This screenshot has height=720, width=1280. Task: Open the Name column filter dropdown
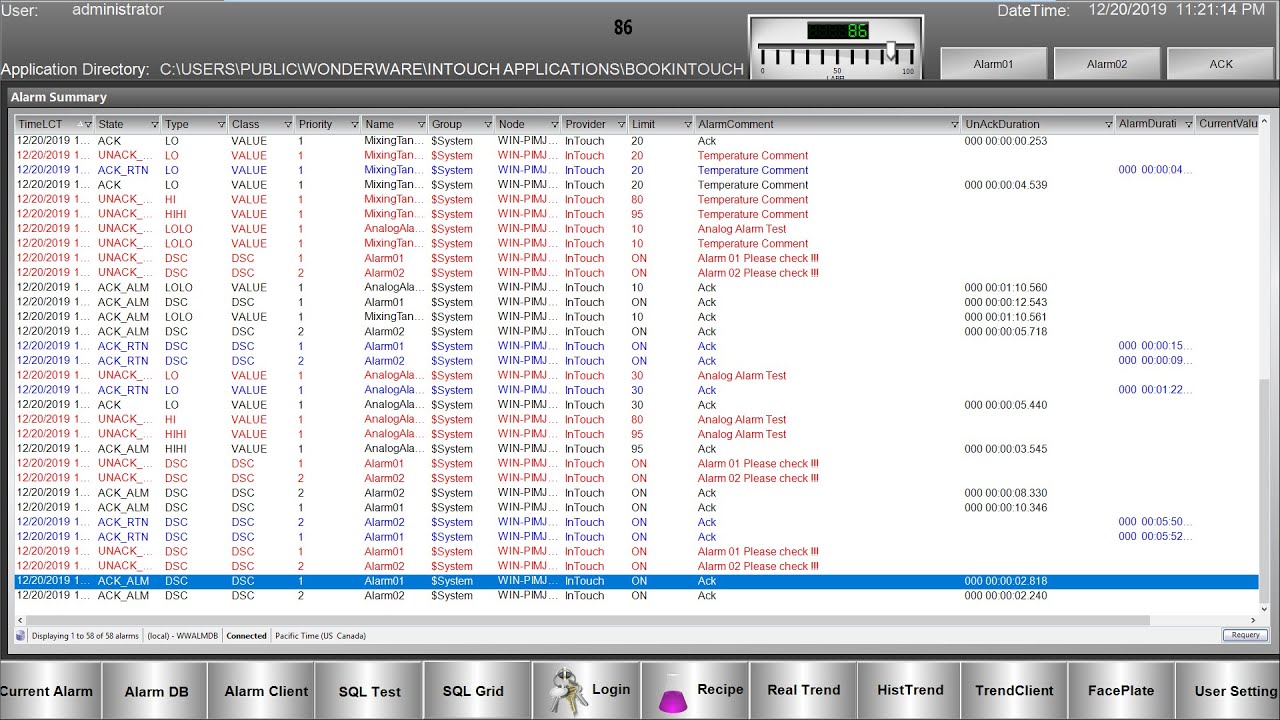(421, 124)
